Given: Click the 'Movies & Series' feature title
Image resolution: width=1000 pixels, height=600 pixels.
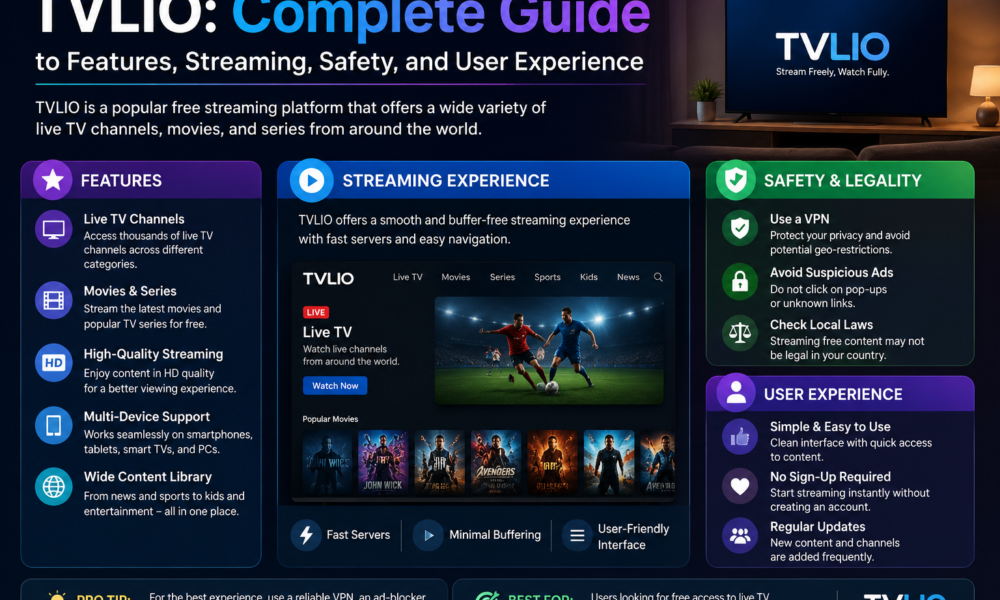Looking at the screenshot, I should click(130, 291).
